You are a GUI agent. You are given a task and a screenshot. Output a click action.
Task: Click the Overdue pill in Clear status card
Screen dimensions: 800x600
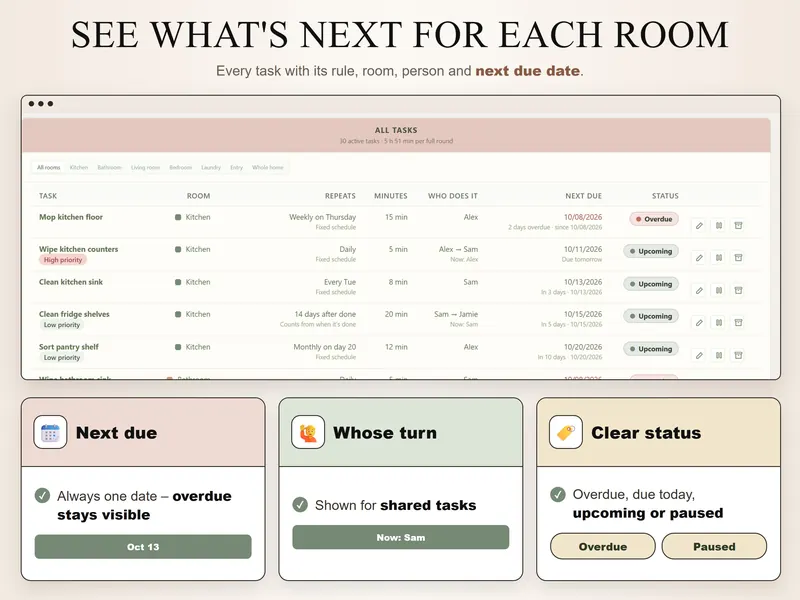(603, 546)
